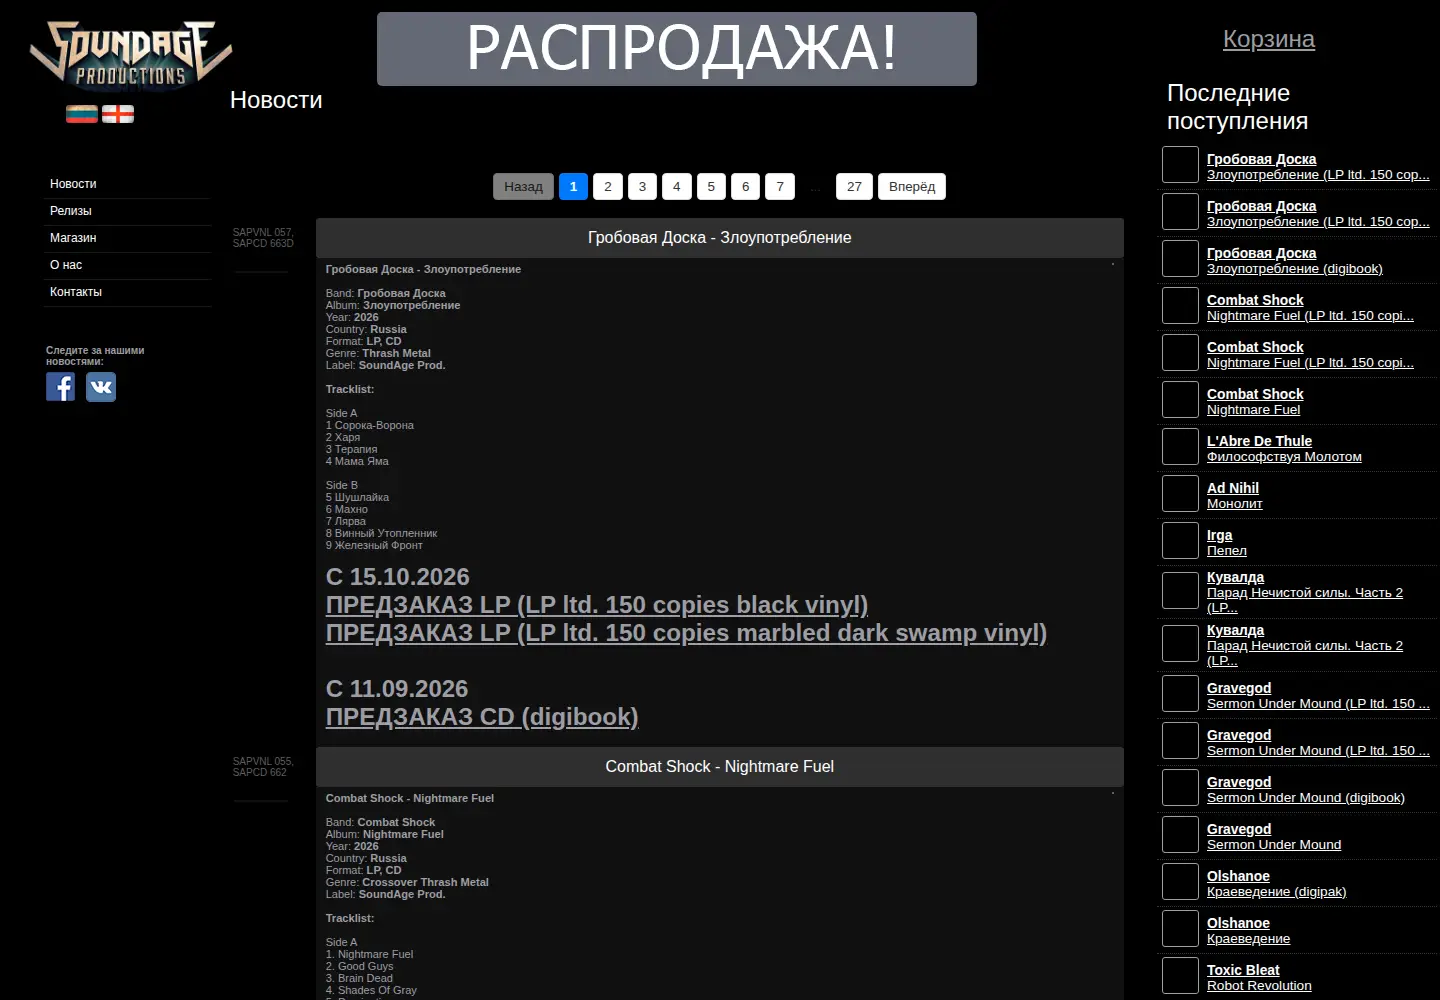
Task: Click the С 15.10.2026 date text
Action: click(397, 577)
